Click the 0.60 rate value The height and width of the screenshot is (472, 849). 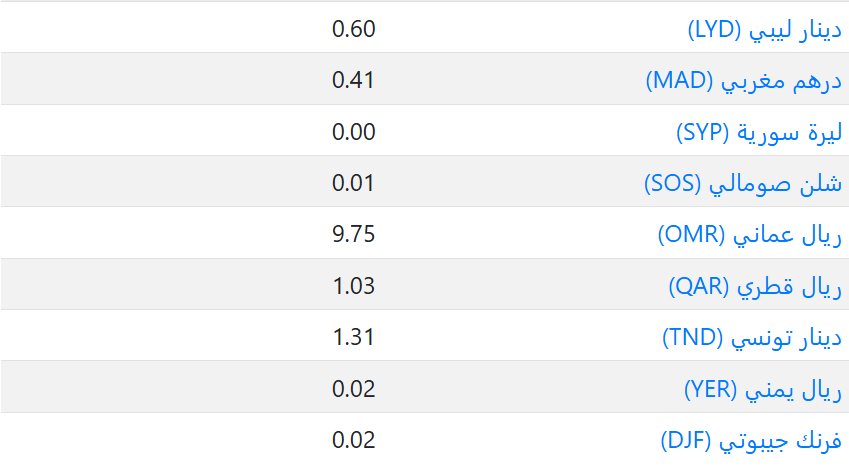[353, 28]
